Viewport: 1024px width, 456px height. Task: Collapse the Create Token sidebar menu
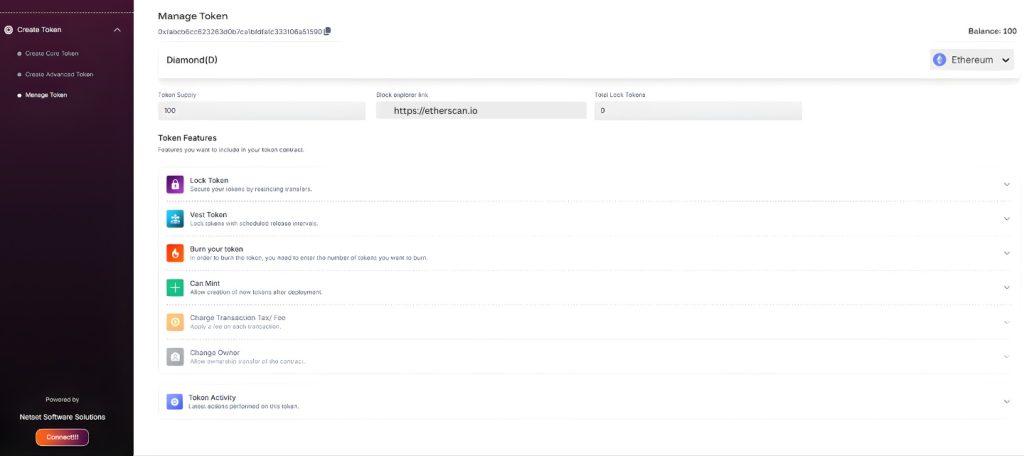pyautogui.click(x=117, y=30)
